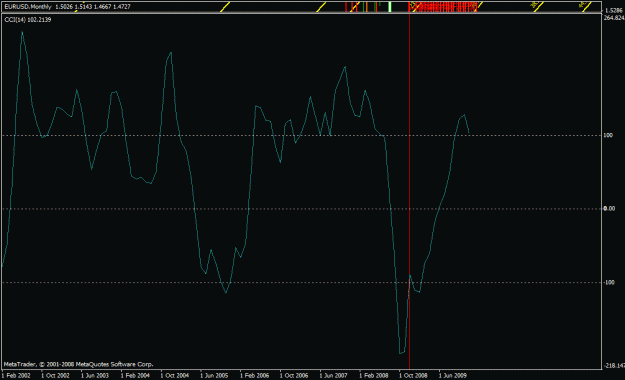Click the 1 Feb 2004 date label
Viewport: 625px width, 380px height.
(x=135, y=376)
